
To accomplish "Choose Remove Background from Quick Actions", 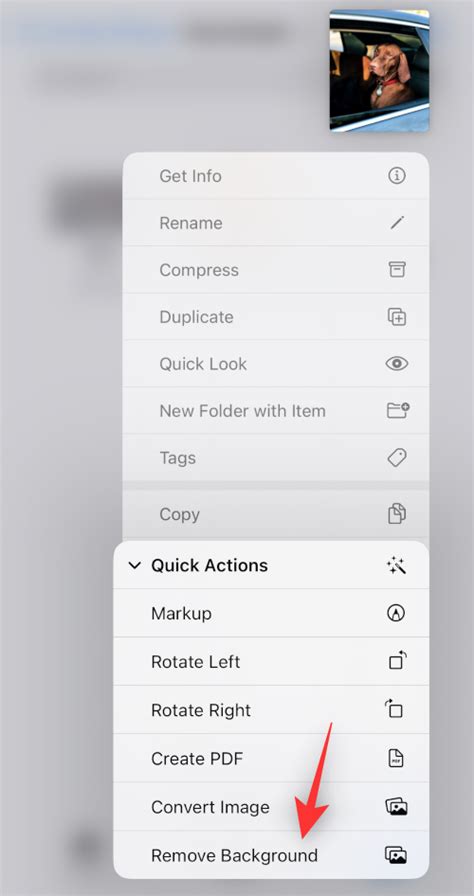I will (x=271, y=855).
